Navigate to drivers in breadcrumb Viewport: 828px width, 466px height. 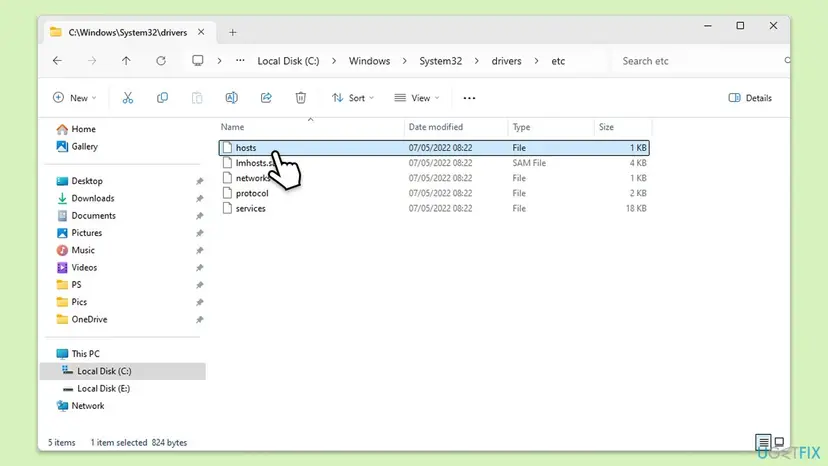coord(506,61)
